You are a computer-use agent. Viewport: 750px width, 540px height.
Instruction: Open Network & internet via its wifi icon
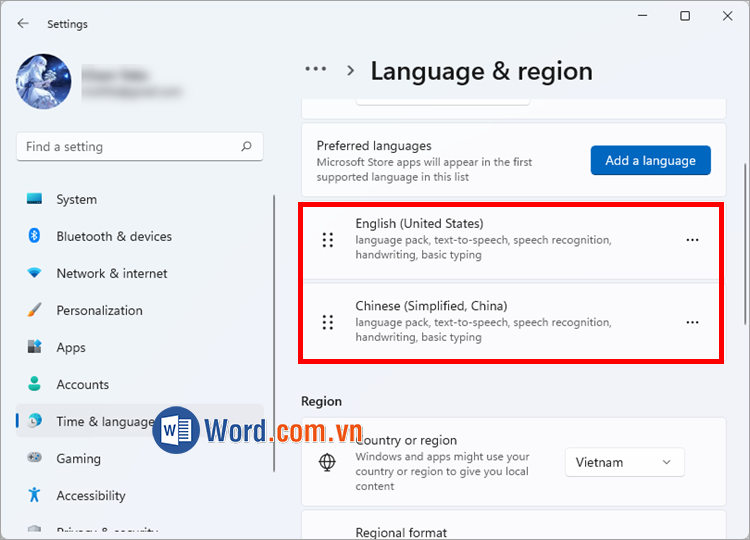(x=35, y=273)
